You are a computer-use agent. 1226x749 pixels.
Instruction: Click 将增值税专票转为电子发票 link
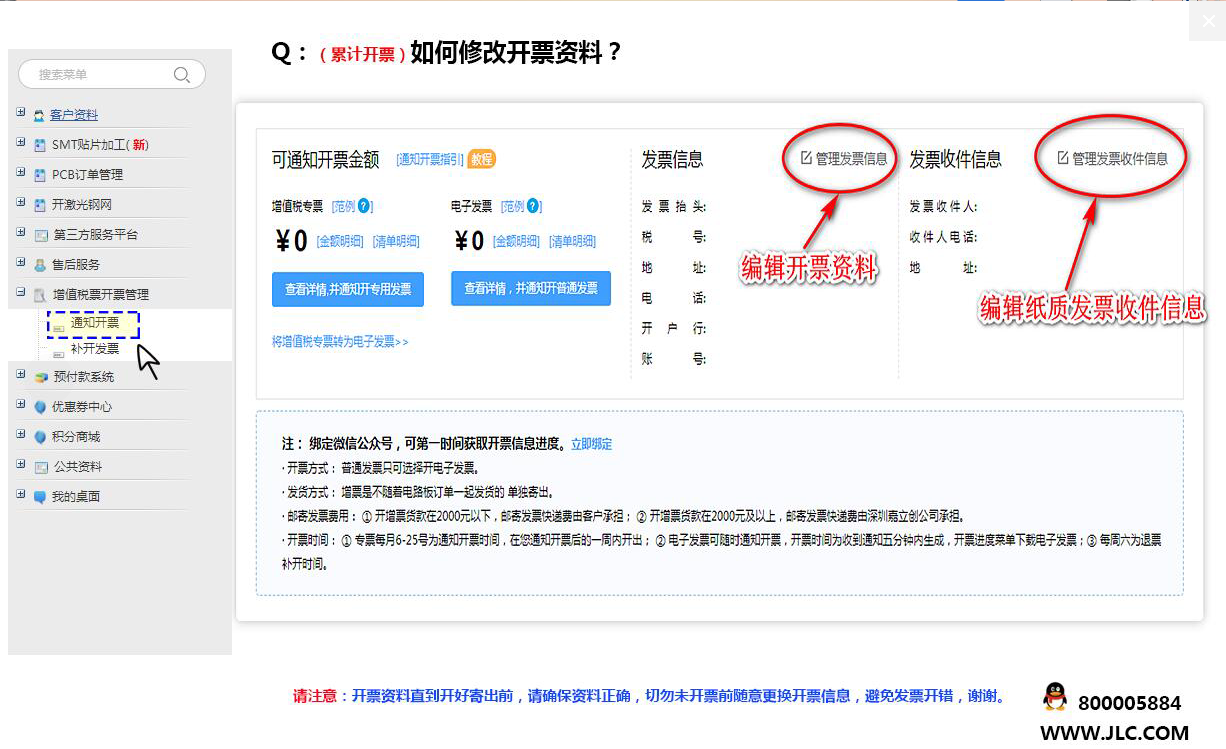pos(340,342)
